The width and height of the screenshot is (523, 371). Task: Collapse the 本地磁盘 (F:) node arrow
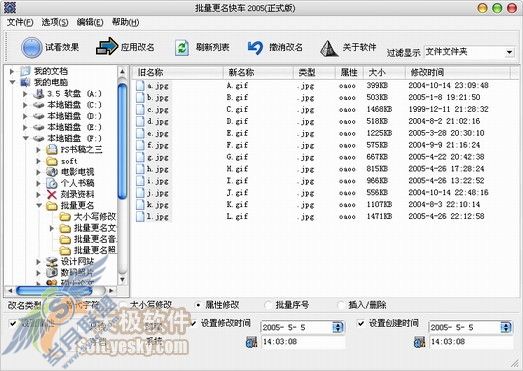click(x=25, y=138)
